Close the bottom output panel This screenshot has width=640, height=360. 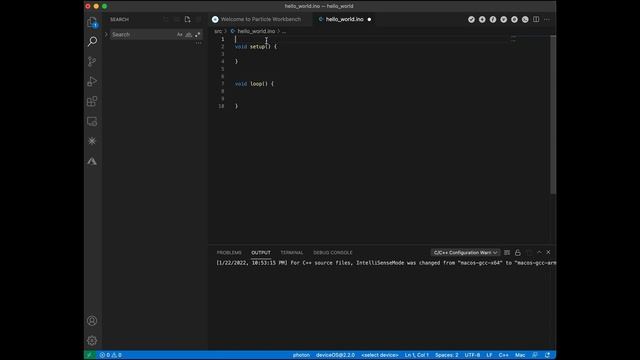coord(549,252)
